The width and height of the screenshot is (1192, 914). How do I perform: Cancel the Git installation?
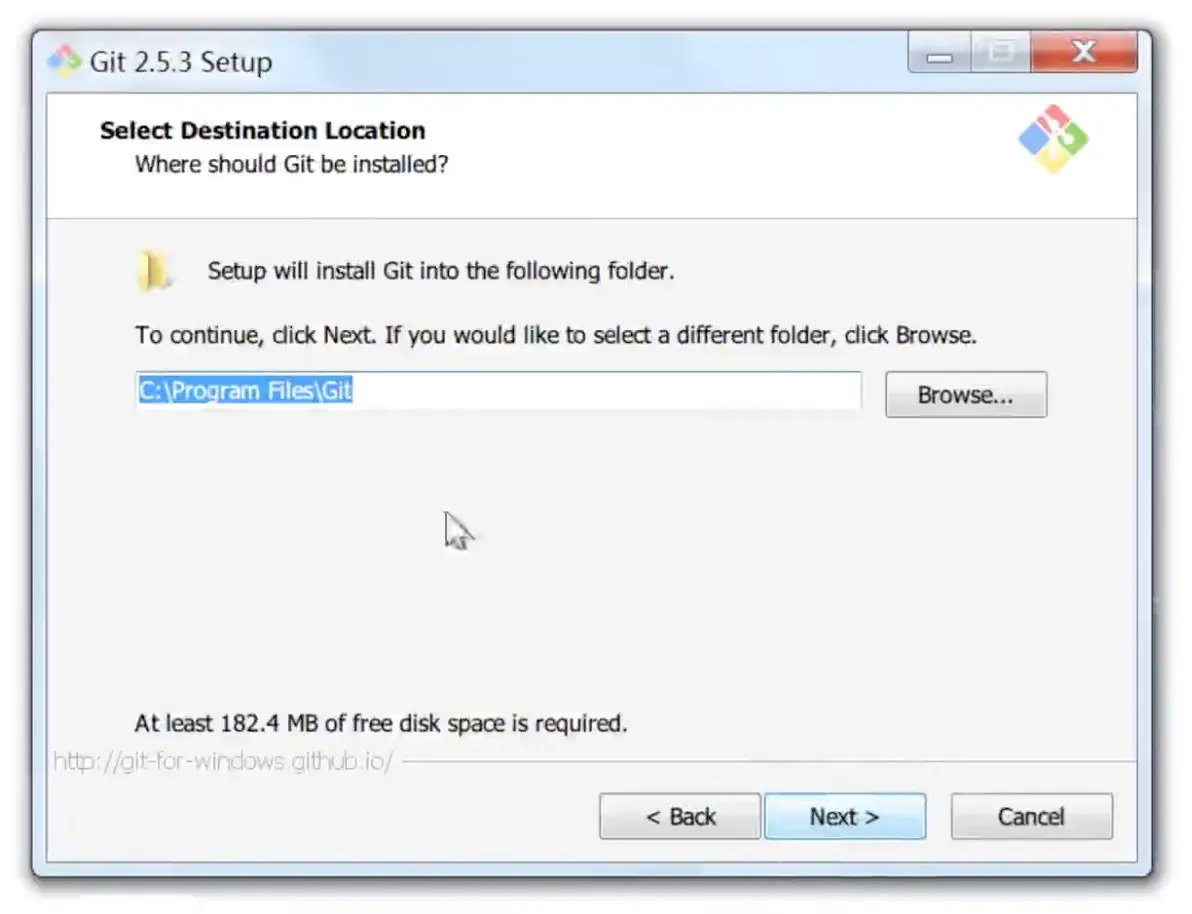(1031, 817)
